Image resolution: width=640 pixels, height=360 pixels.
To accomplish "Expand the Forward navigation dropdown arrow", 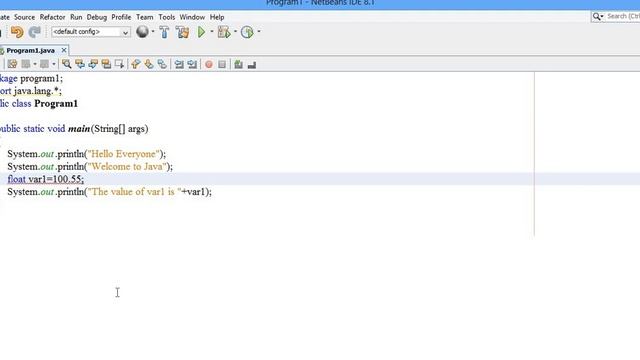I will coord(54,64).
